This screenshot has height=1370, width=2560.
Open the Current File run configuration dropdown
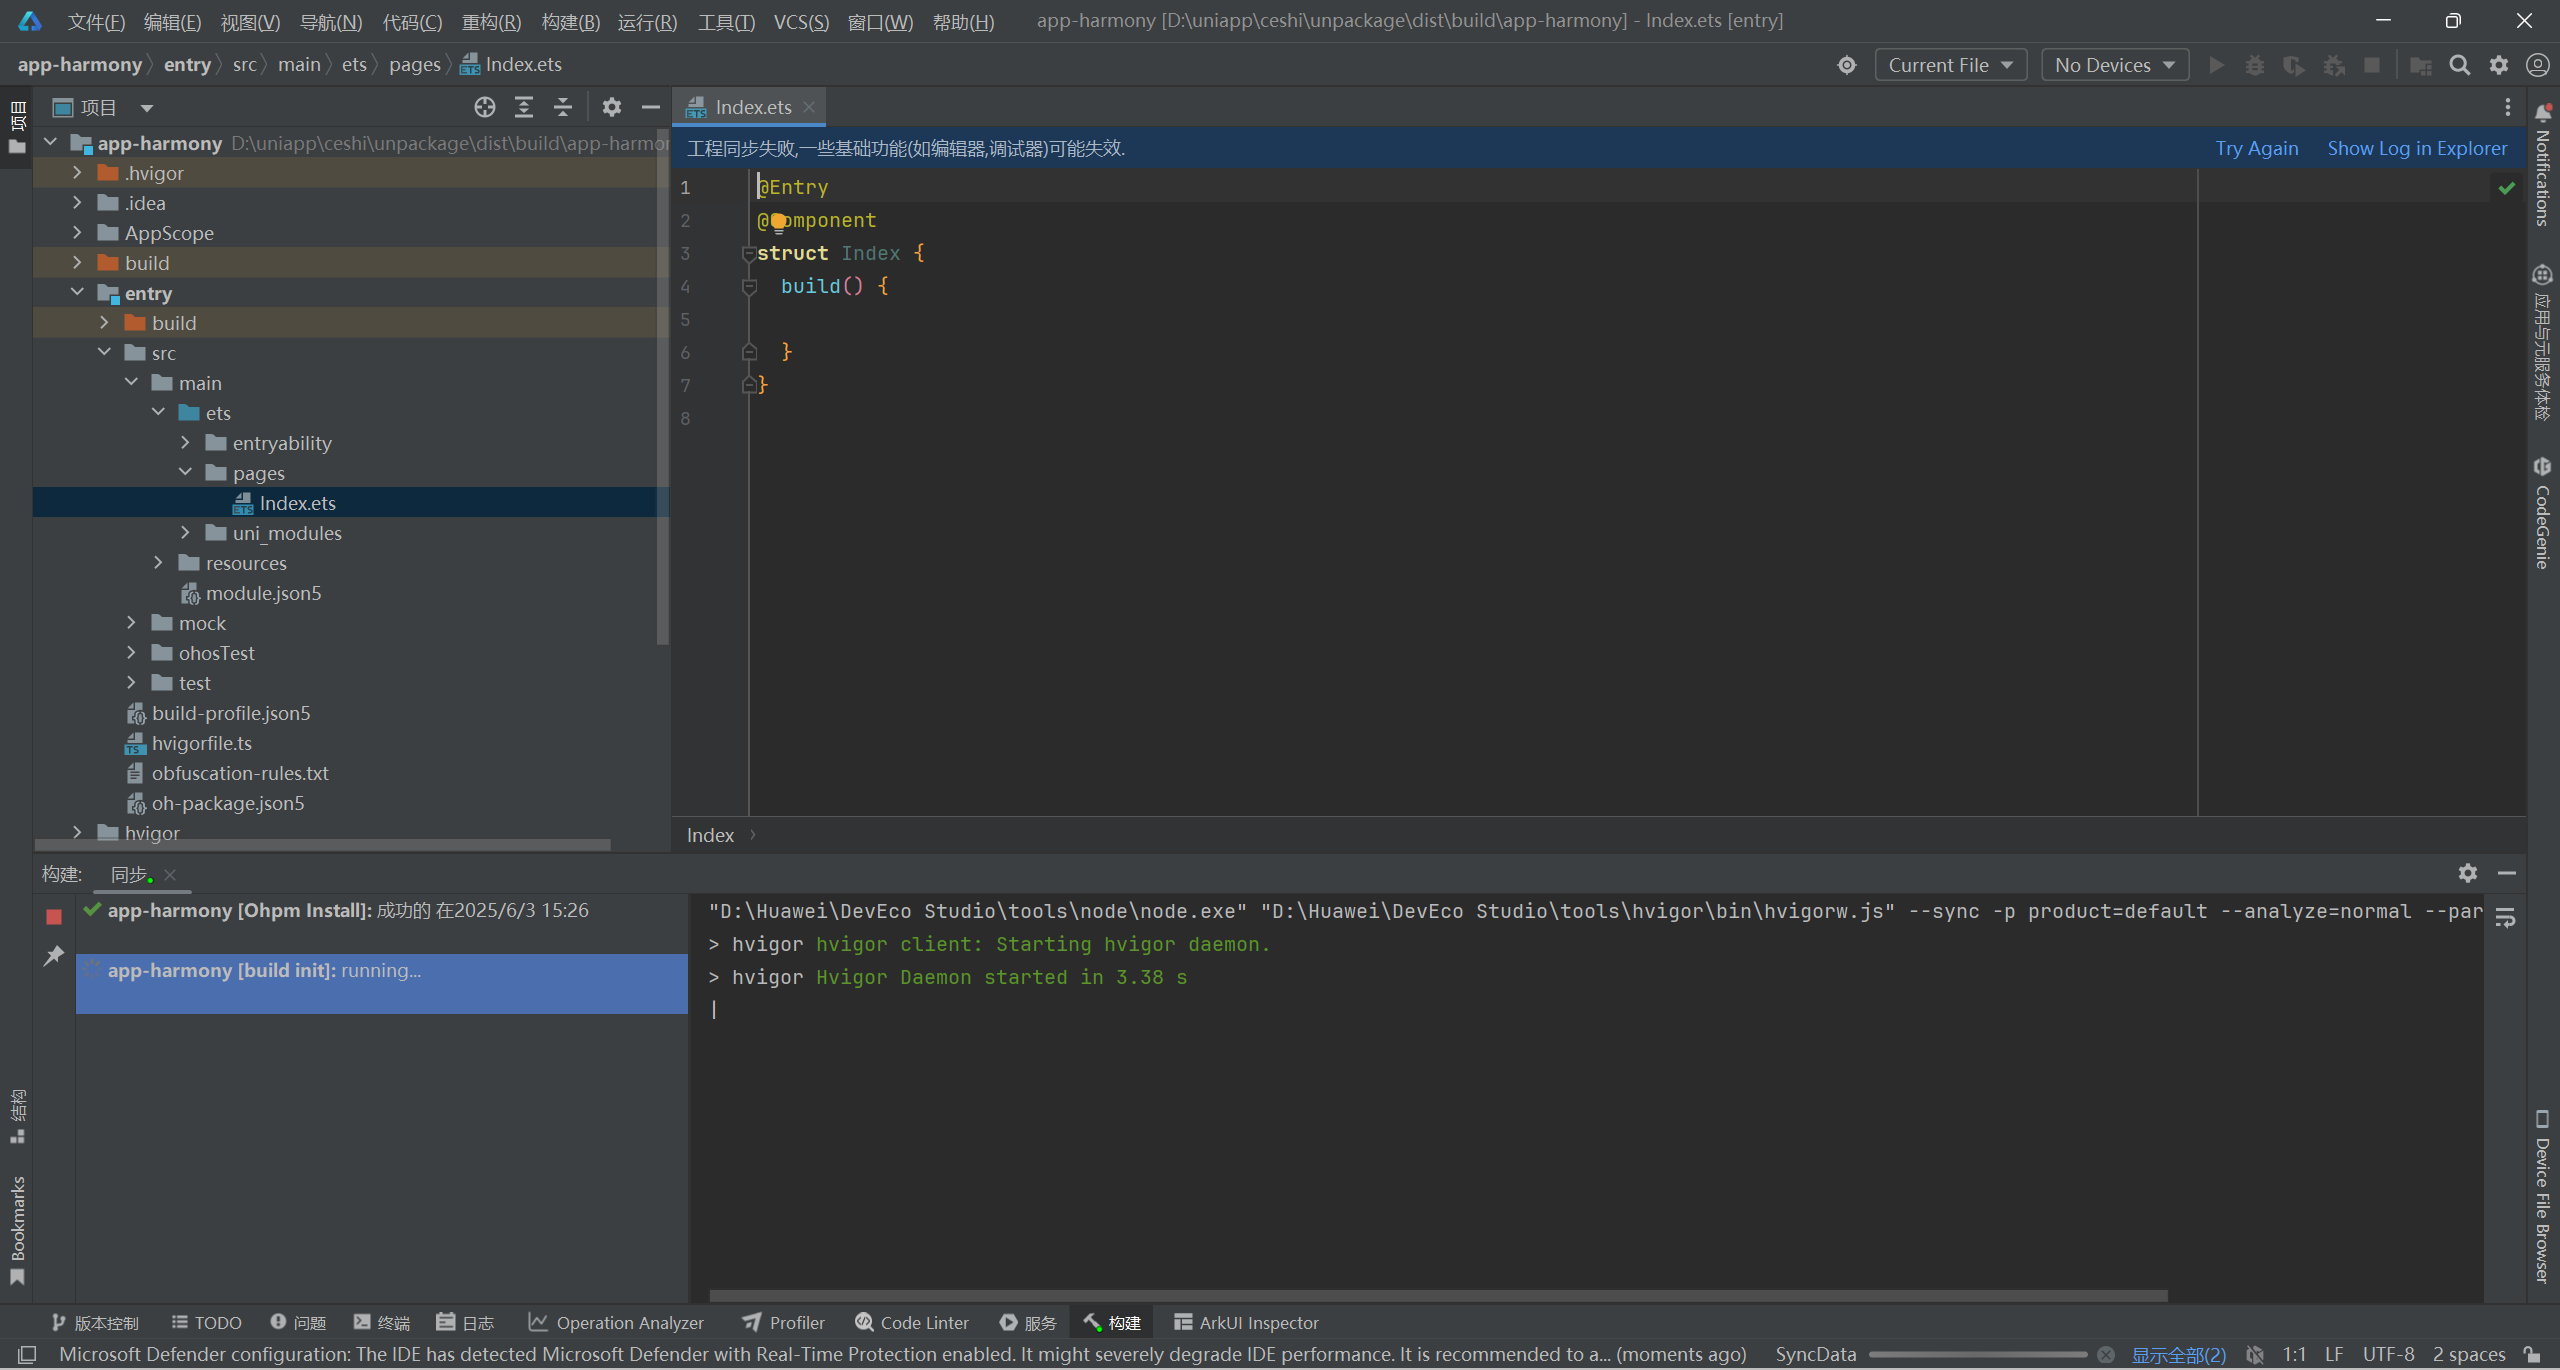[1950, 65]
